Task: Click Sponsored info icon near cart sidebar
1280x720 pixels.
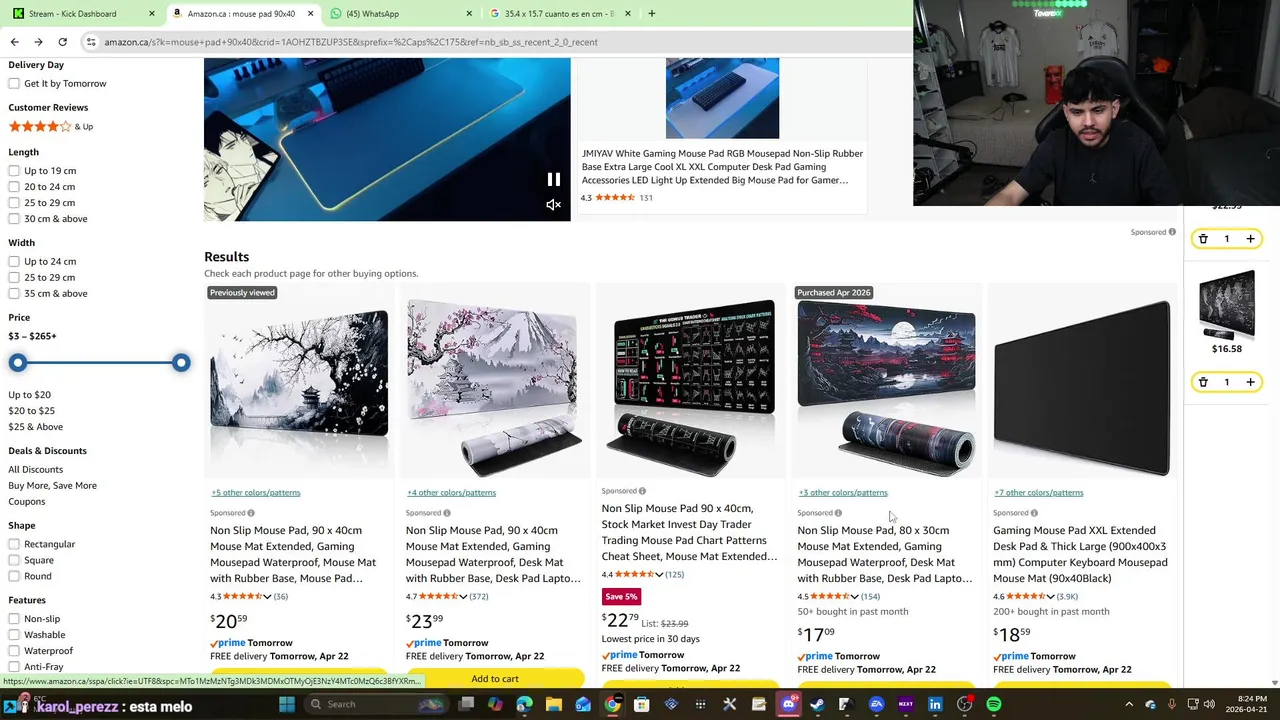Action: [1172, 232]
